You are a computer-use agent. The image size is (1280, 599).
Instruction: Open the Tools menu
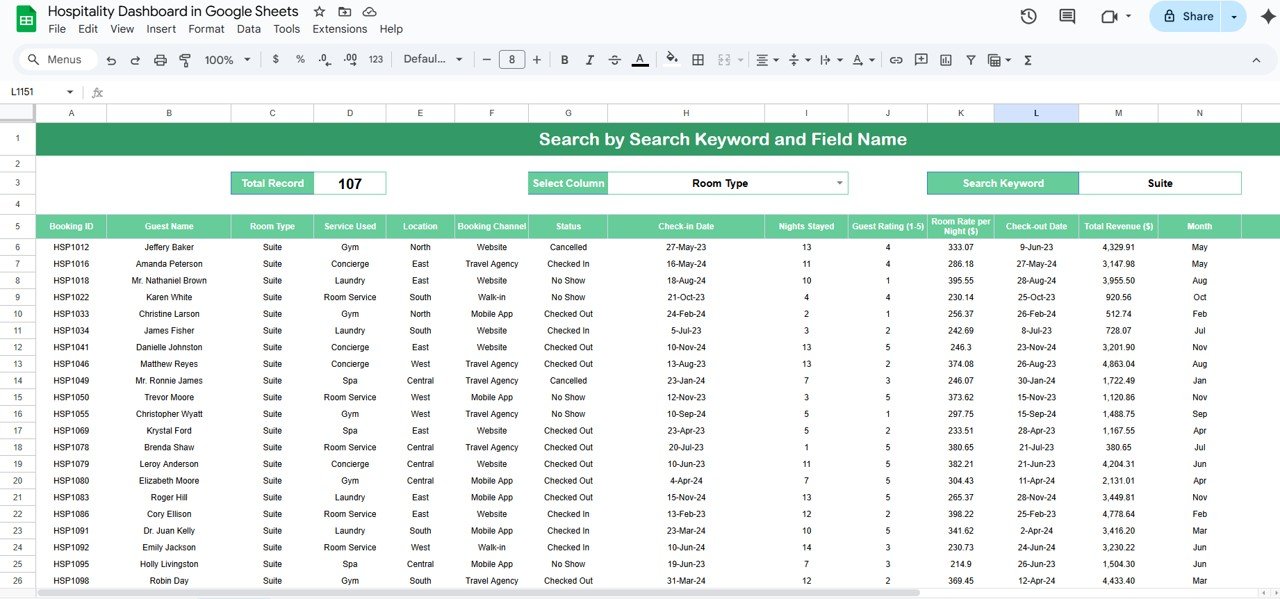(x=287, y=29)
